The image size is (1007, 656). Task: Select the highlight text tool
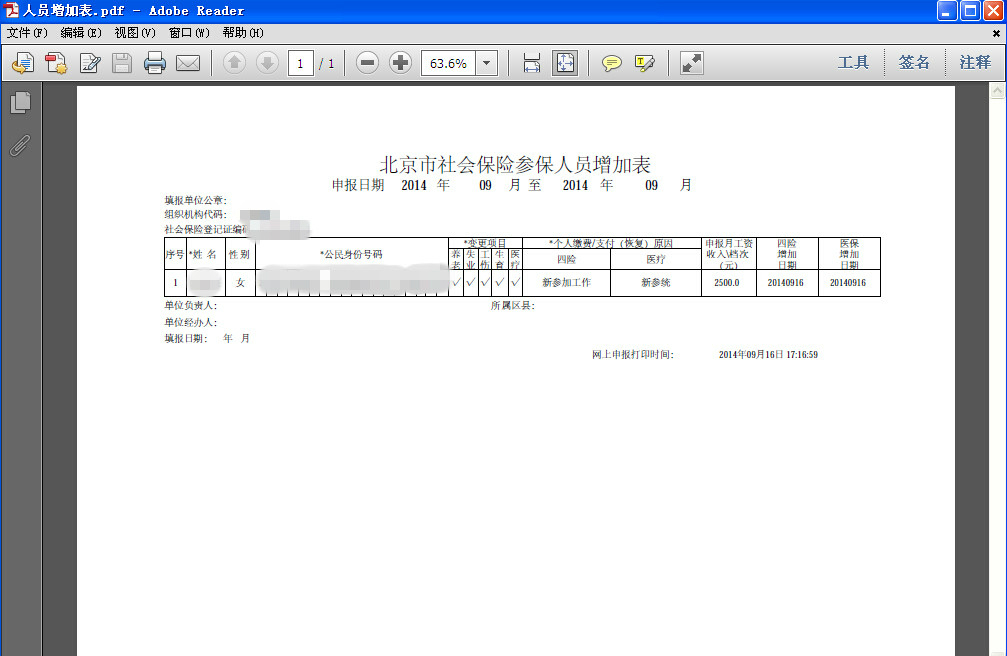(x=645, y=62)
